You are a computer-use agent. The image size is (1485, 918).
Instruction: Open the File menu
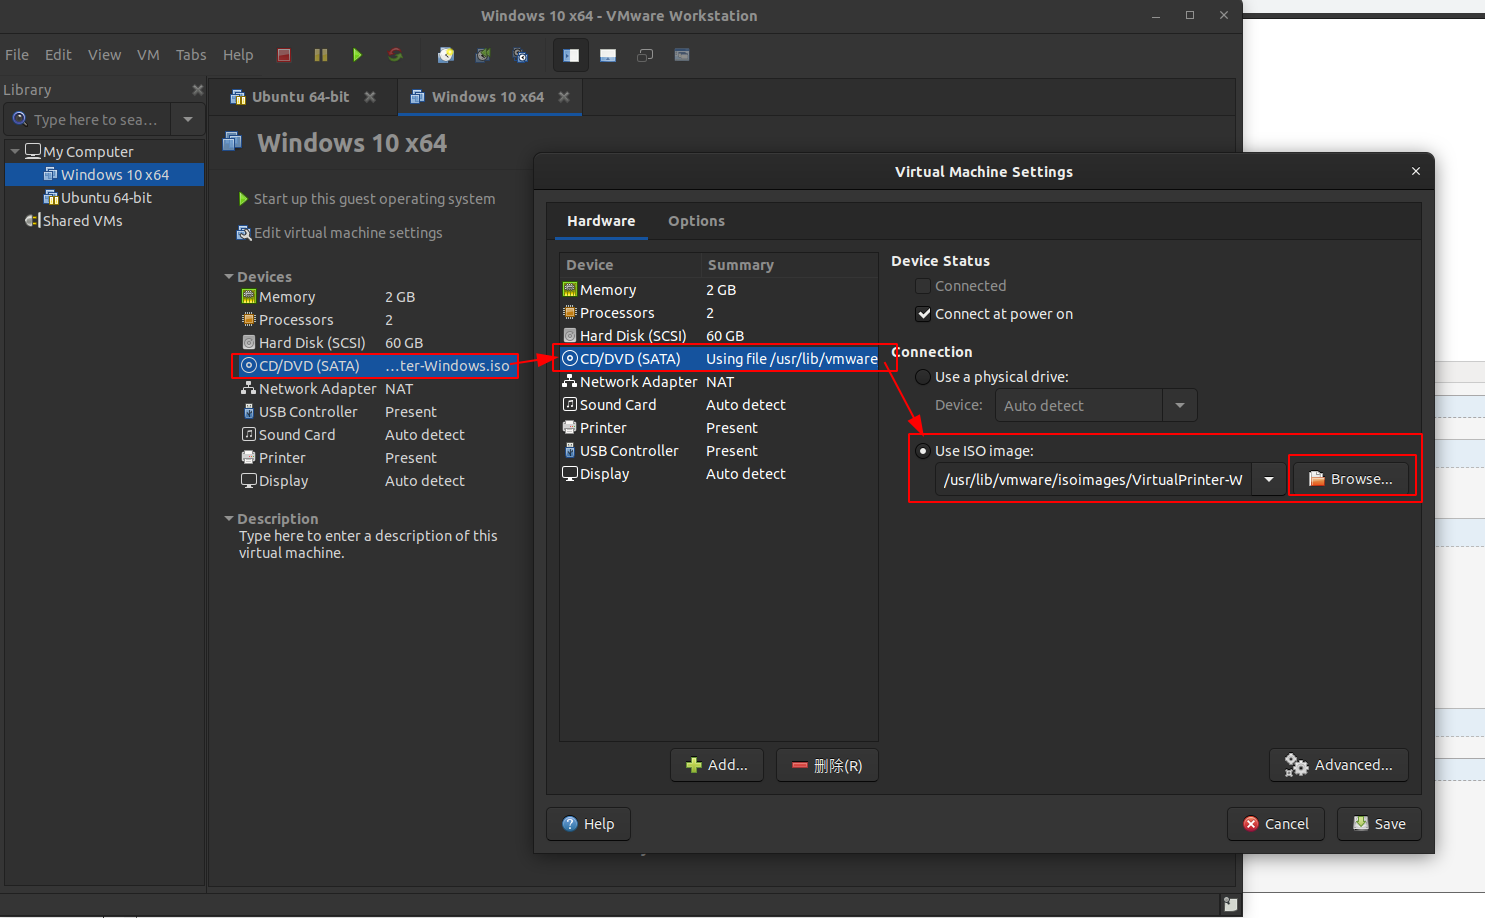(x=17, y=55)
